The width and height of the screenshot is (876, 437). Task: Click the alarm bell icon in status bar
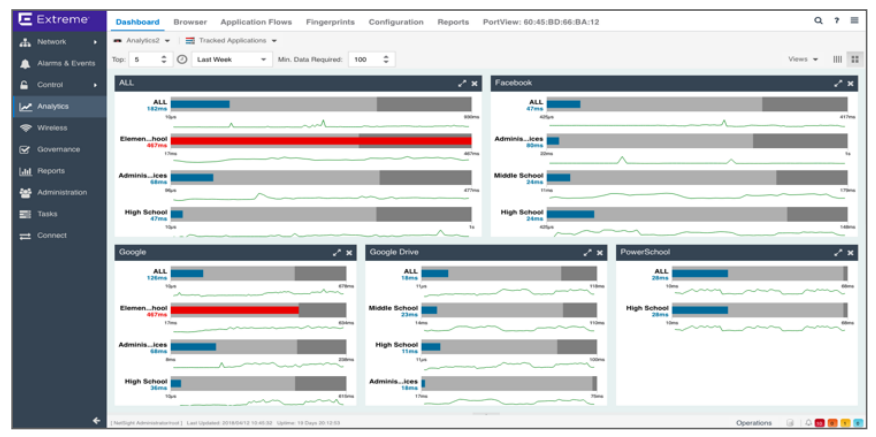(808, 423)
